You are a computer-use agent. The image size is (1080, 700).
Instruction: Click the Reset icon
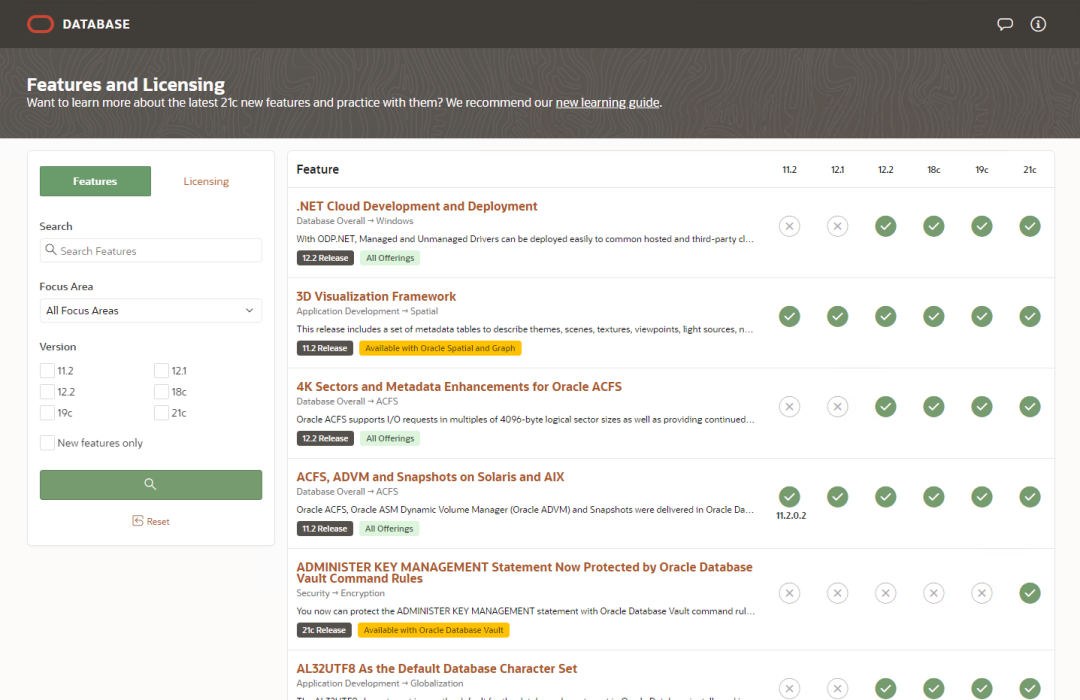click(x=138, y=521)
